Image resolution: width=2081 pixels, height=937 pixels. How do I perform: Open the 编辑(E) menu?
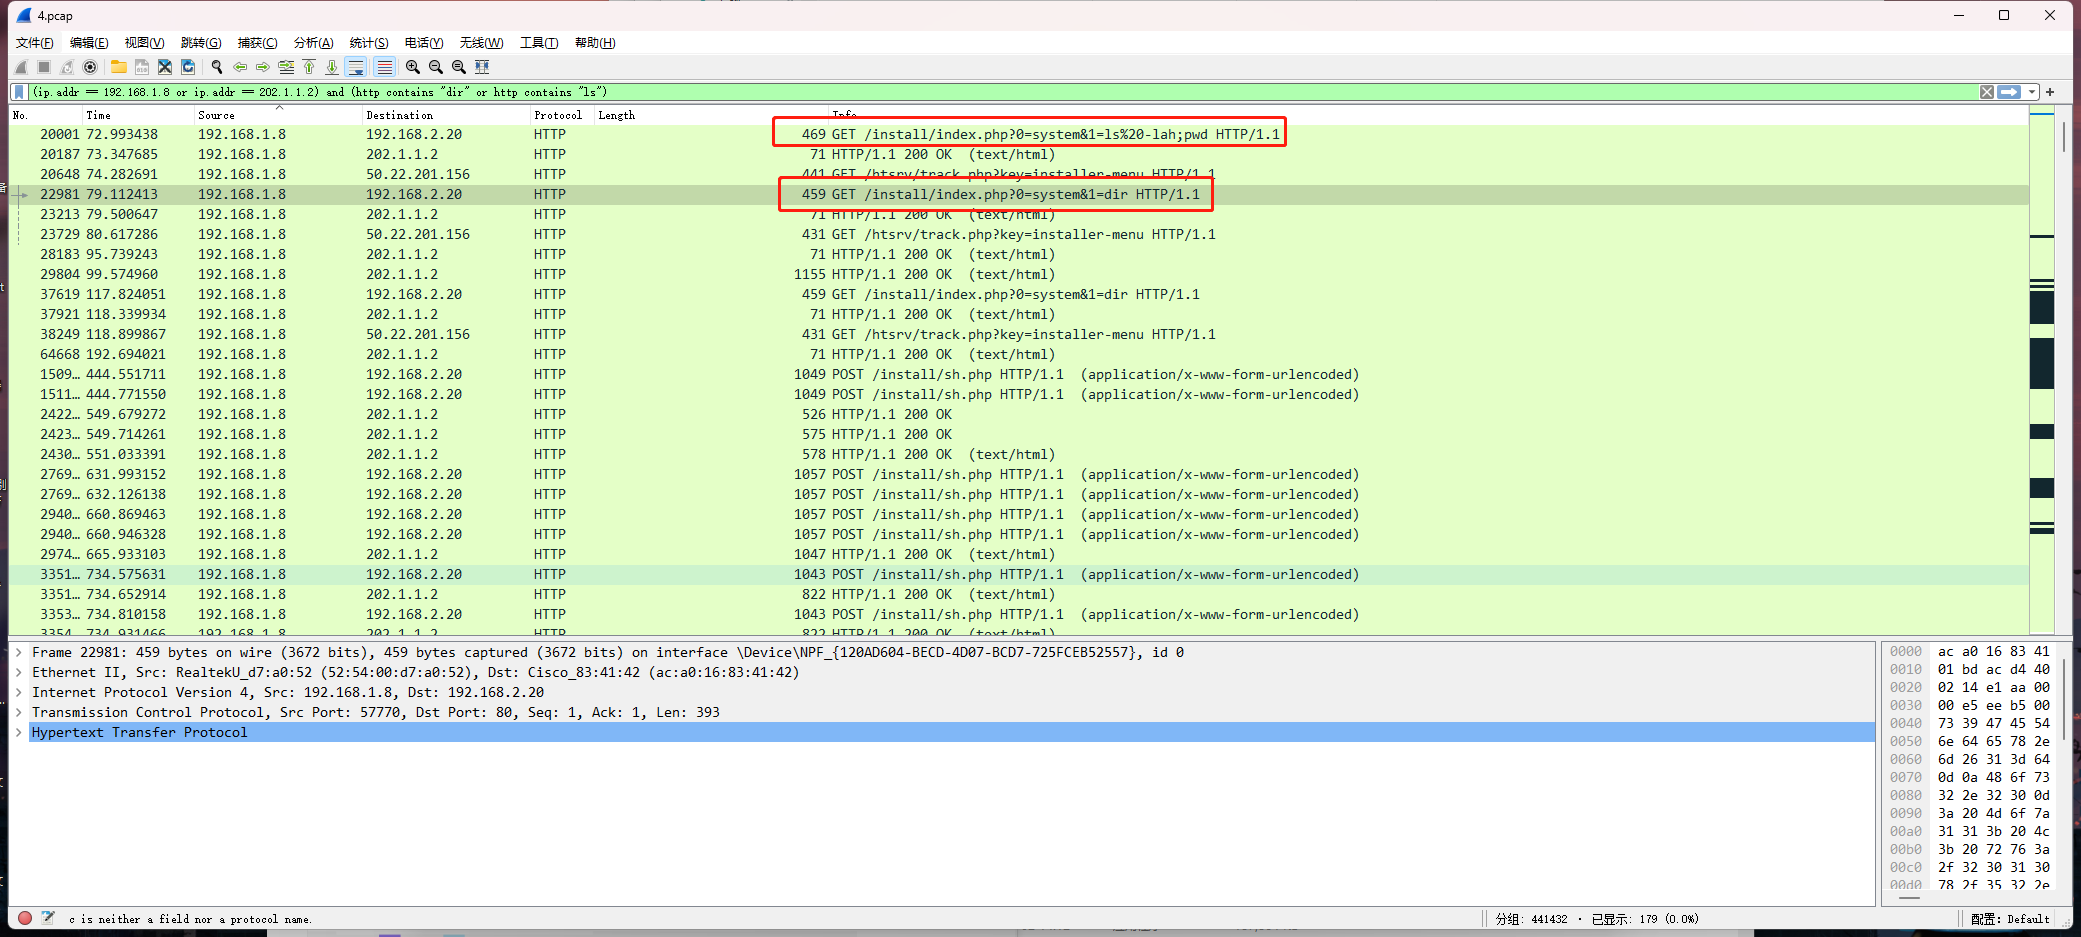pyautogui.click(x=89, y=43)
